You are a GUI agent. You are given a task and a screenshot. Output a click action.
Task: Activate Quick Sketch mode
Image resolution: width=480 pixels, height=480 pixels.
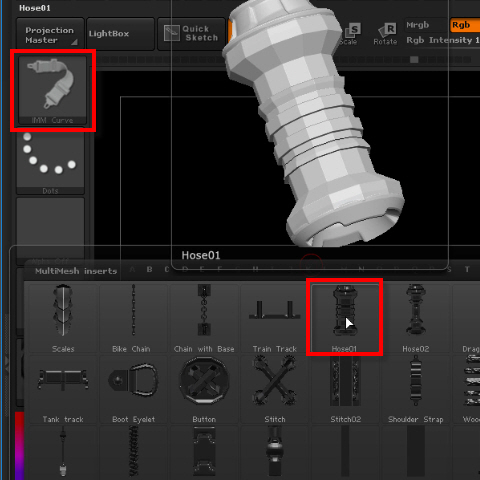tap(191, 34)
